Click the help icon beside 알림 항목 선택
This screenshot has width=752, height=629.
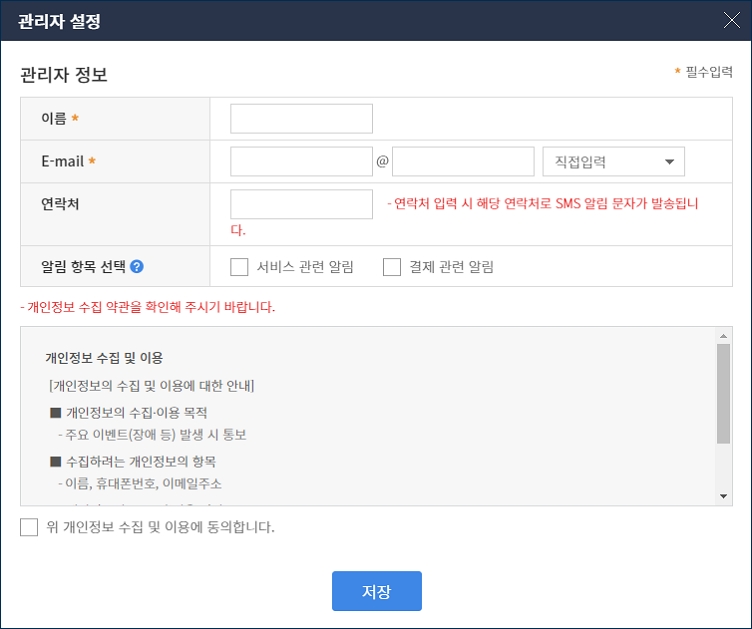click(137, 267)
